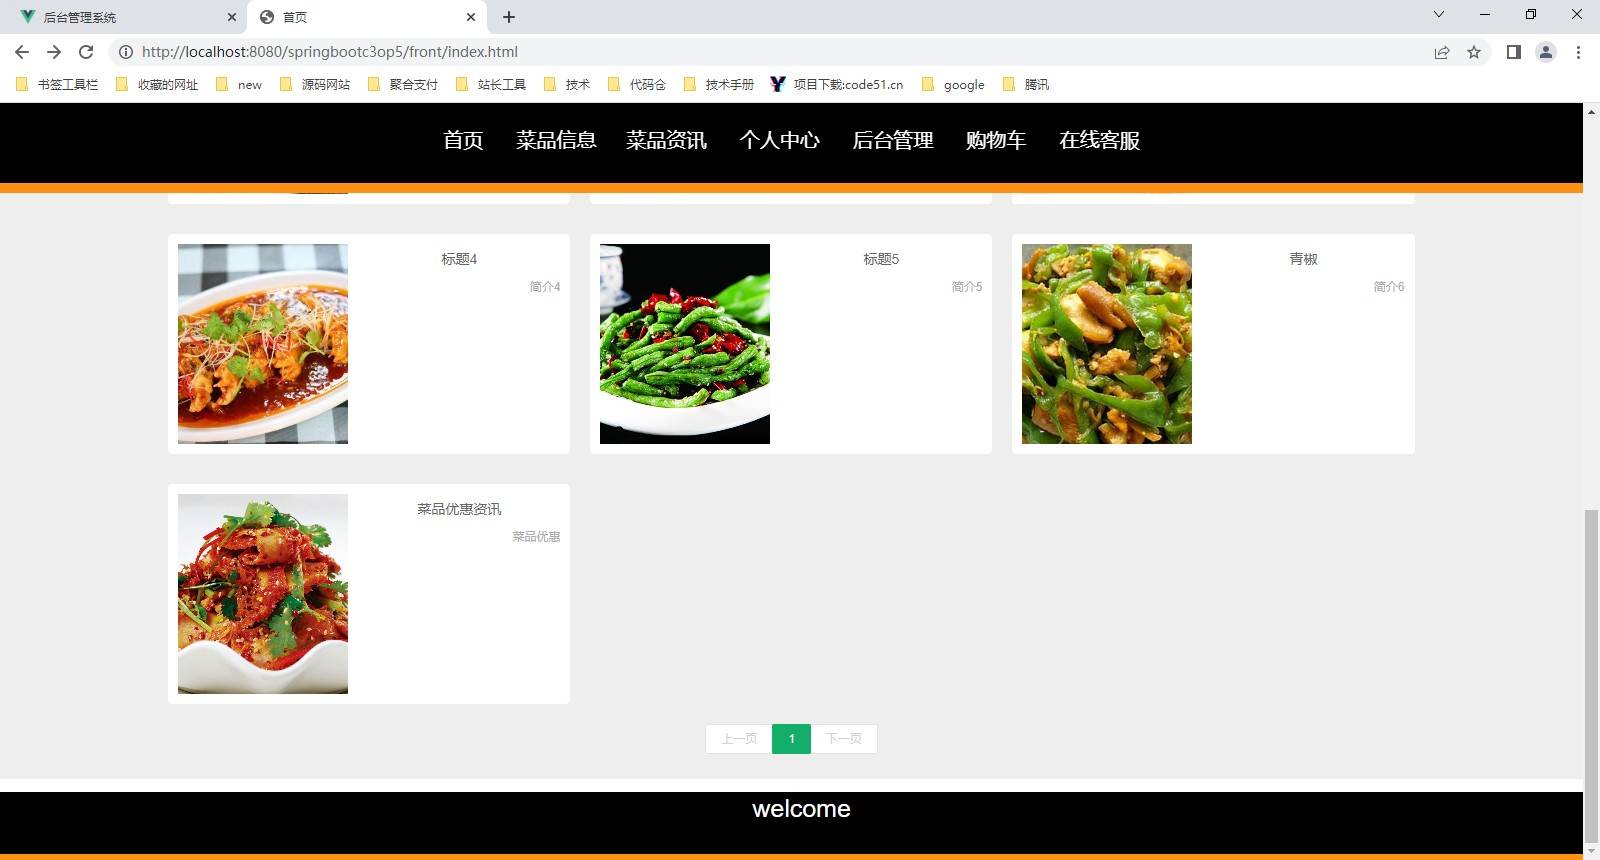Open the user profile avatar icon

[x=1546, y=52]
